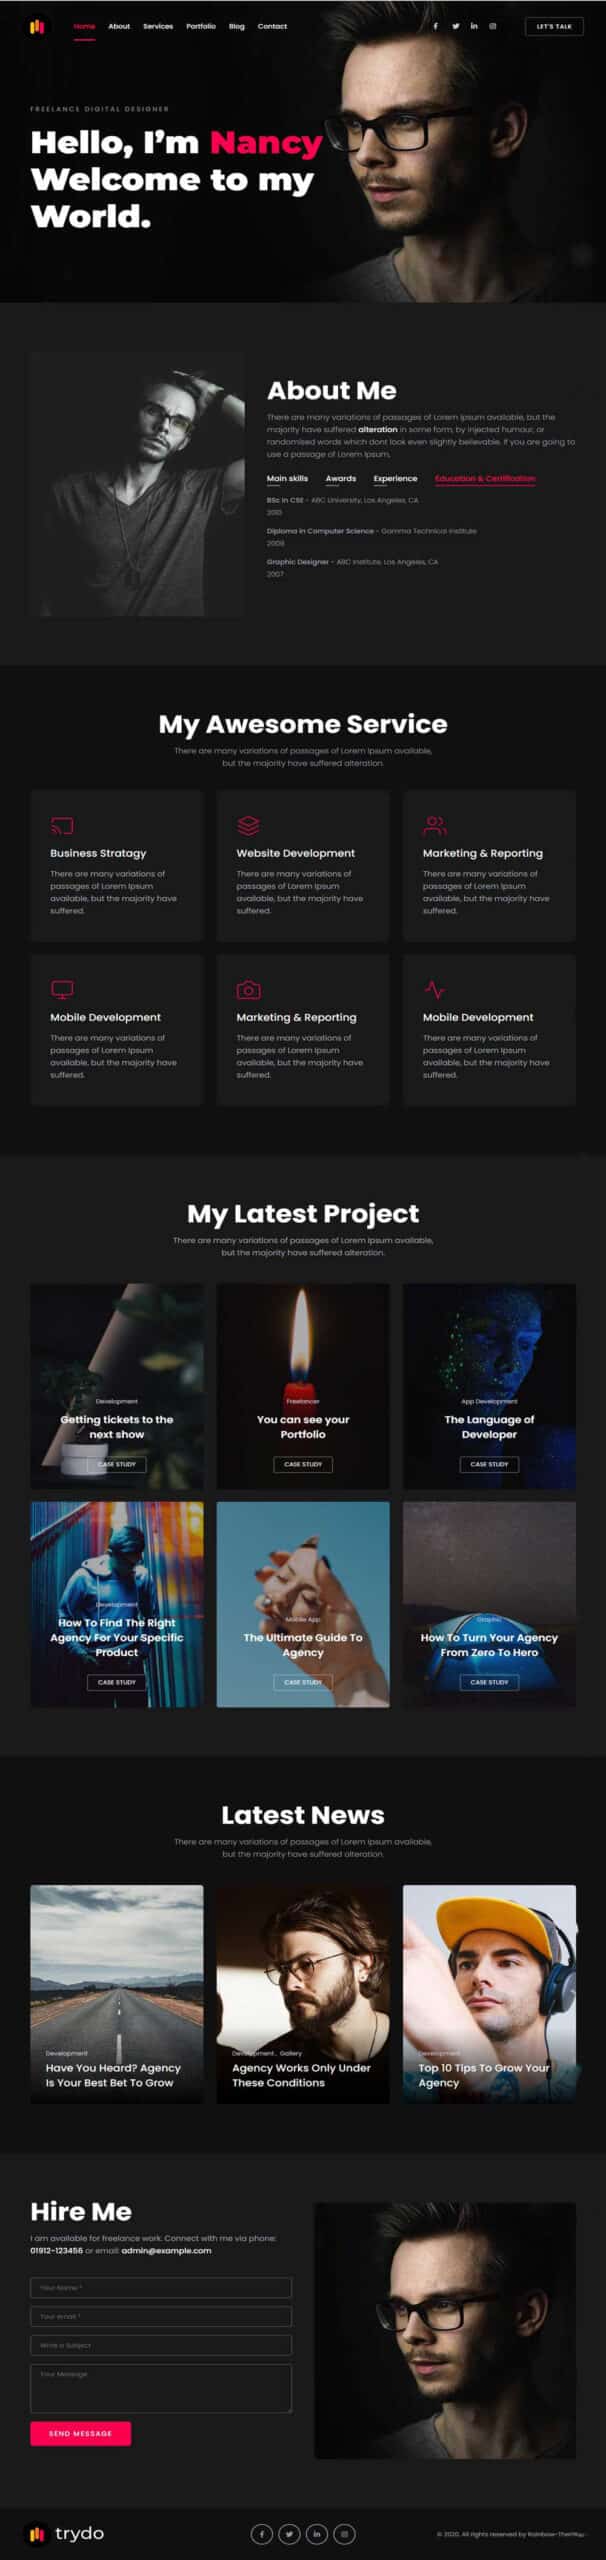Click the Instagram circle icon in the footer
The image size is (606, 2560).
(x=345, y=2533)
